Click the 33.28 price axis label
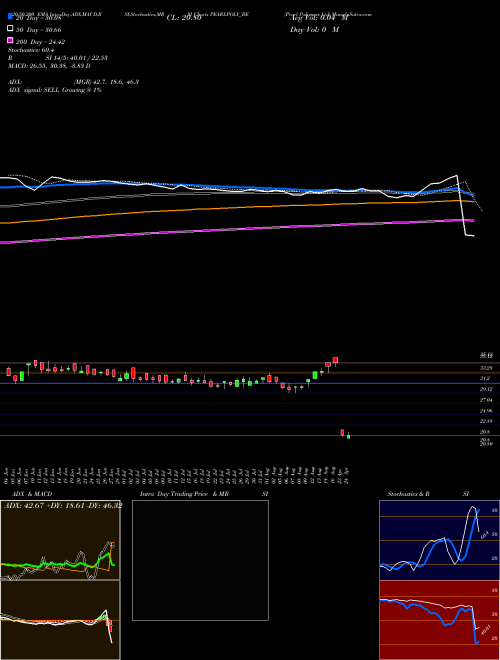Viewport: 500px width, 660px height. click(487, 367)
